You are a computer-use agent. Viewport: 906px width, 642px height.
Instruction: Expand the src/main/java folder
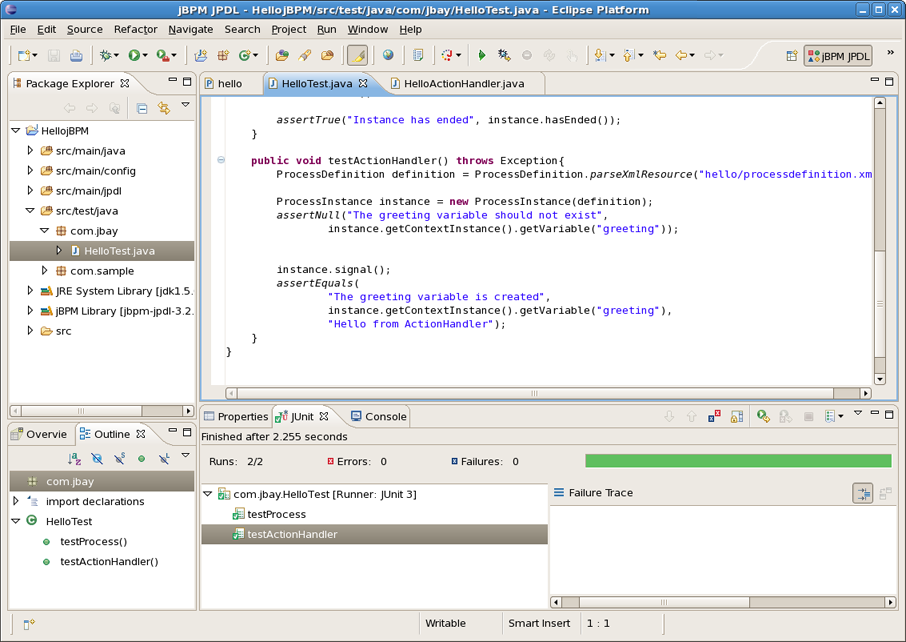pos(30,151)
